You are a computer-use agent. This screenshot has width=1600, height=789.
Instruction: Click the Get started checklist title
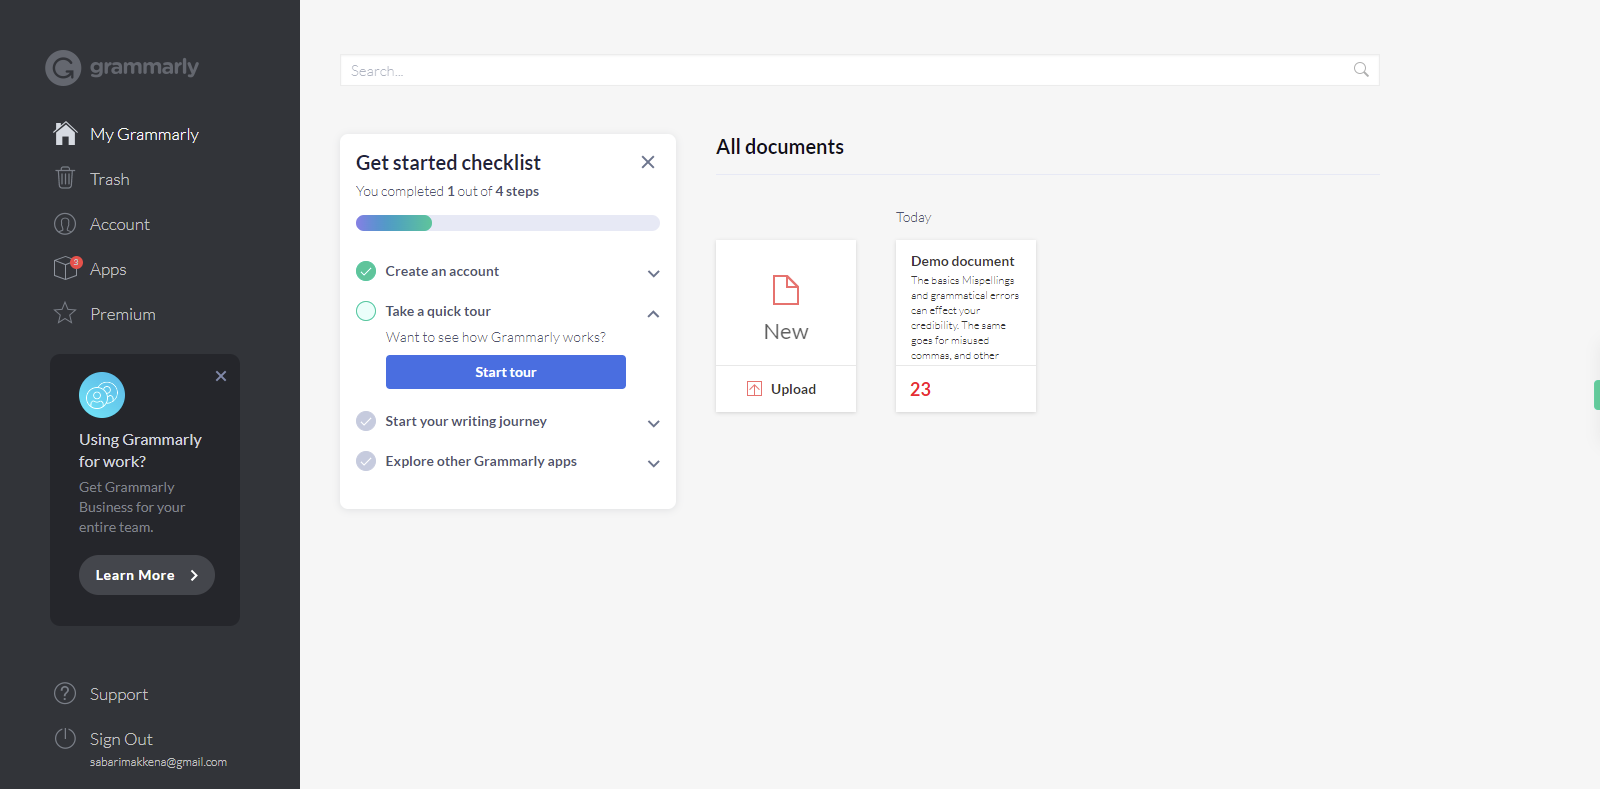448,162
